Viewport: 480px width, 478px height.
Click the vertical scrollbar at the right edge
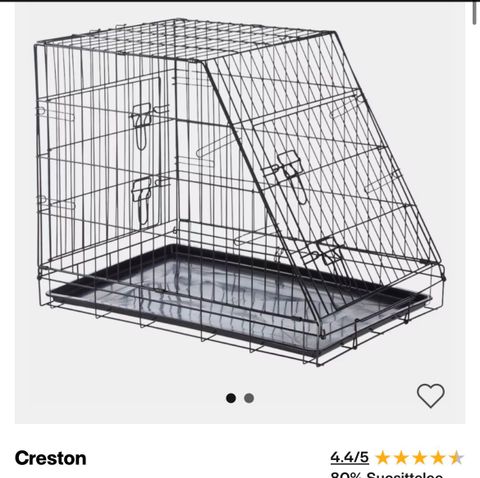pyautogui.click(x=475, y=13)
